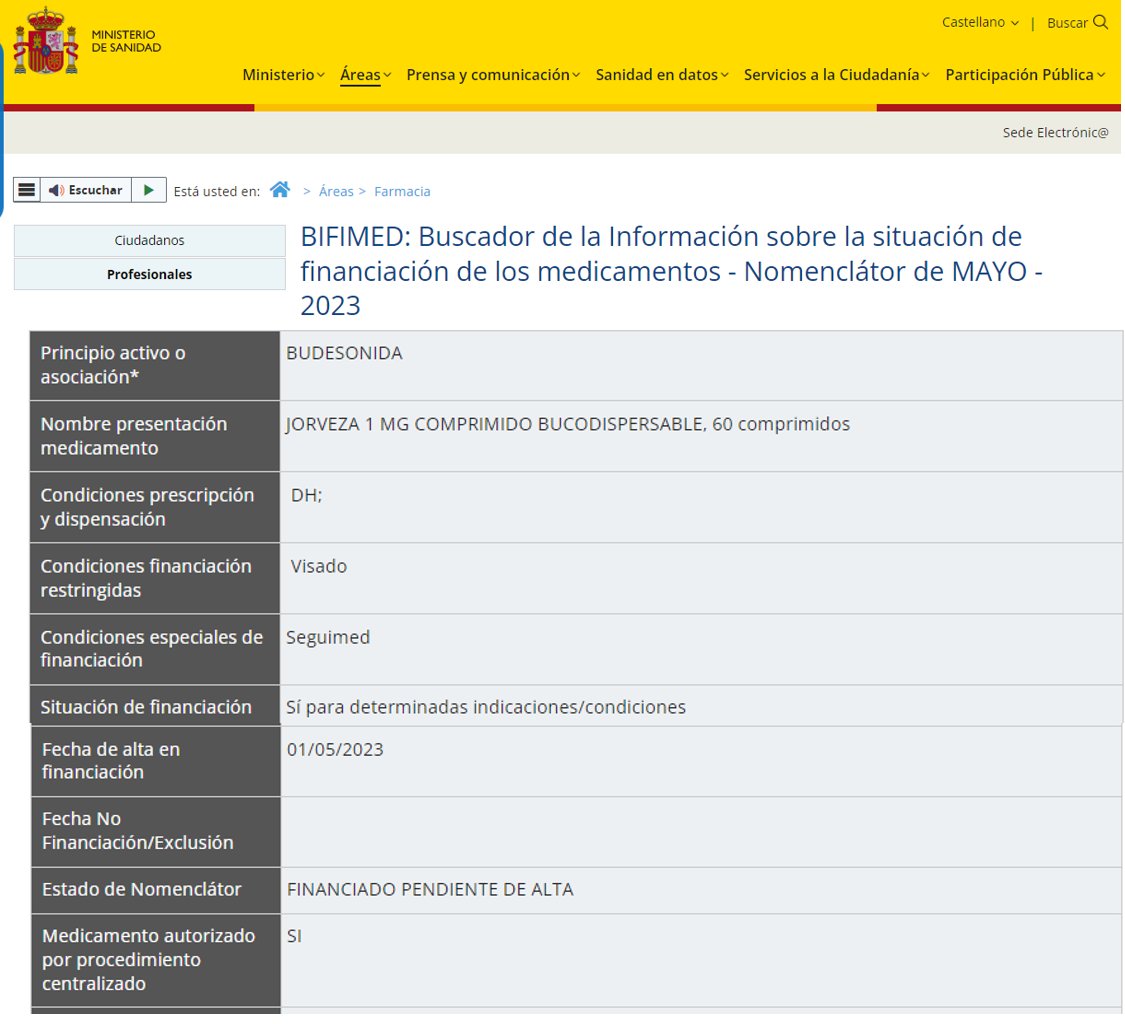Click the green play triangle button

click(x=149, y=190)
